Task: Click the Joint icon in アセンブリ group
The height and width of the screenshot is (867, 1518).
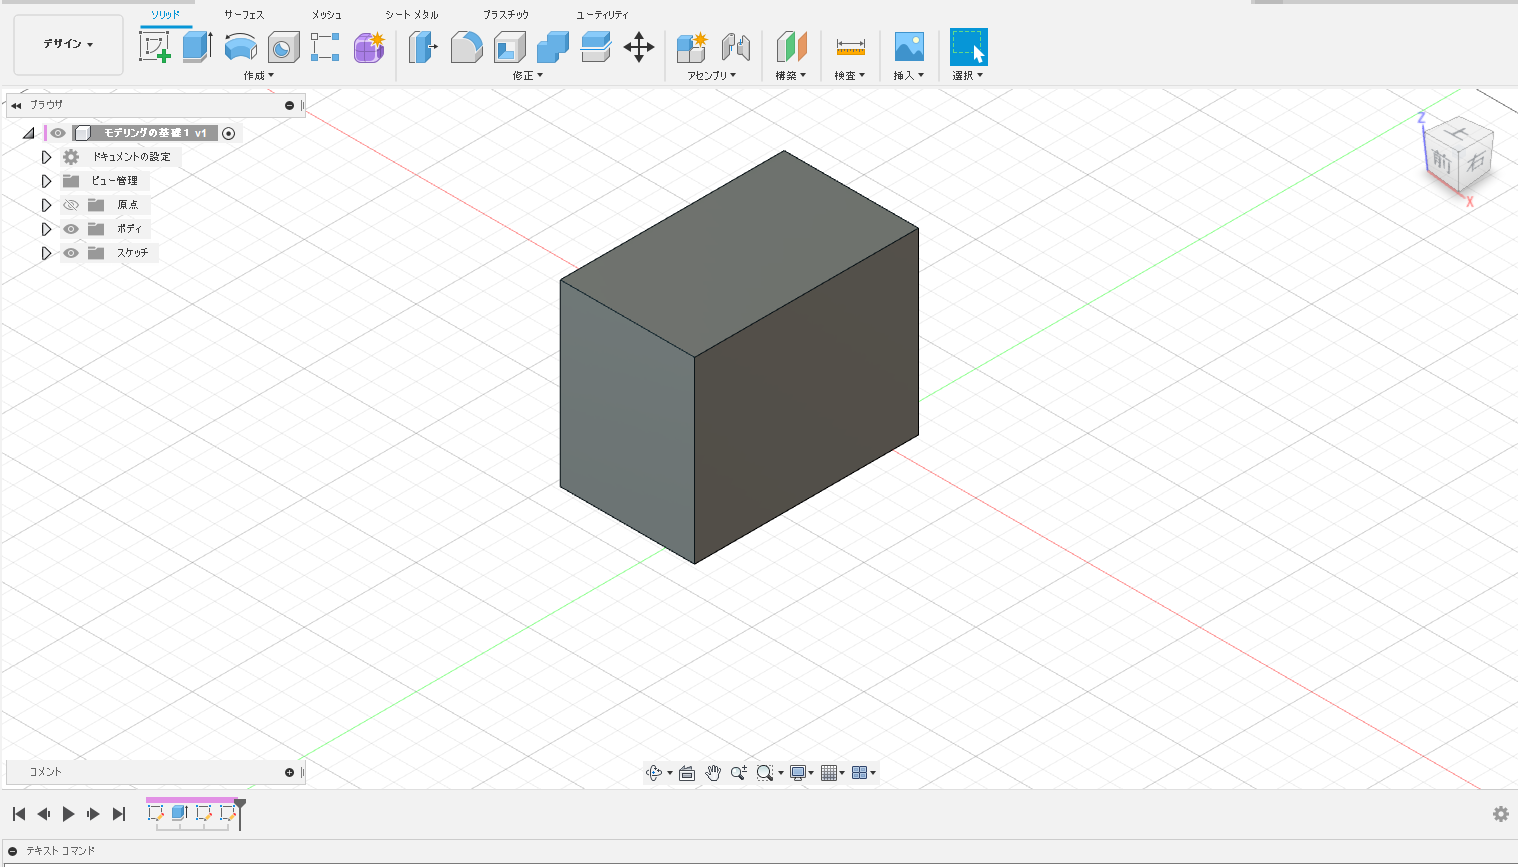Action: coord(735,46)
